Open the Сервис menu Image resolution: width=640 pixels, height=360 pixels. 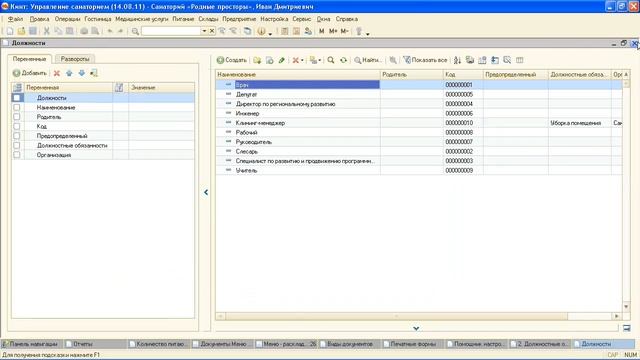click(x=302, y=19)
